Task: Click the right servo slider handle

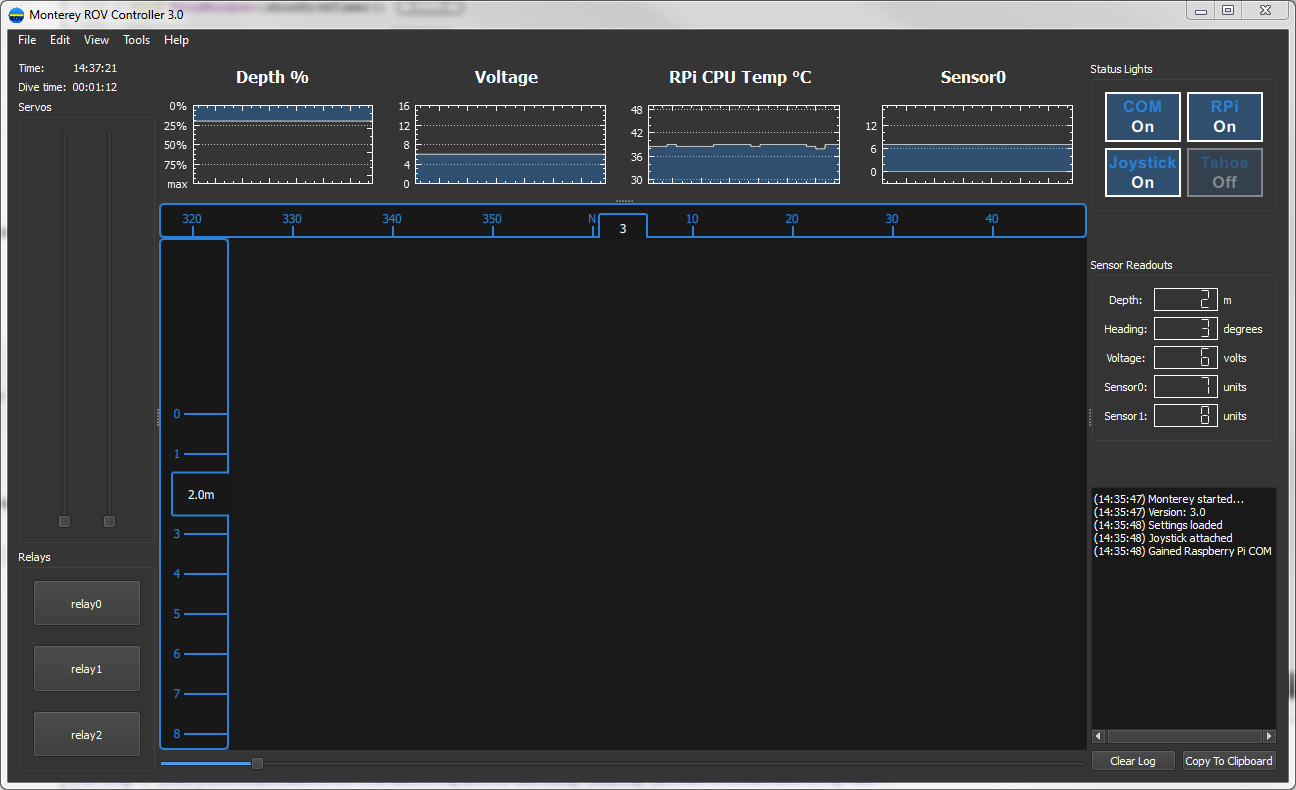Action: [109, 522]
